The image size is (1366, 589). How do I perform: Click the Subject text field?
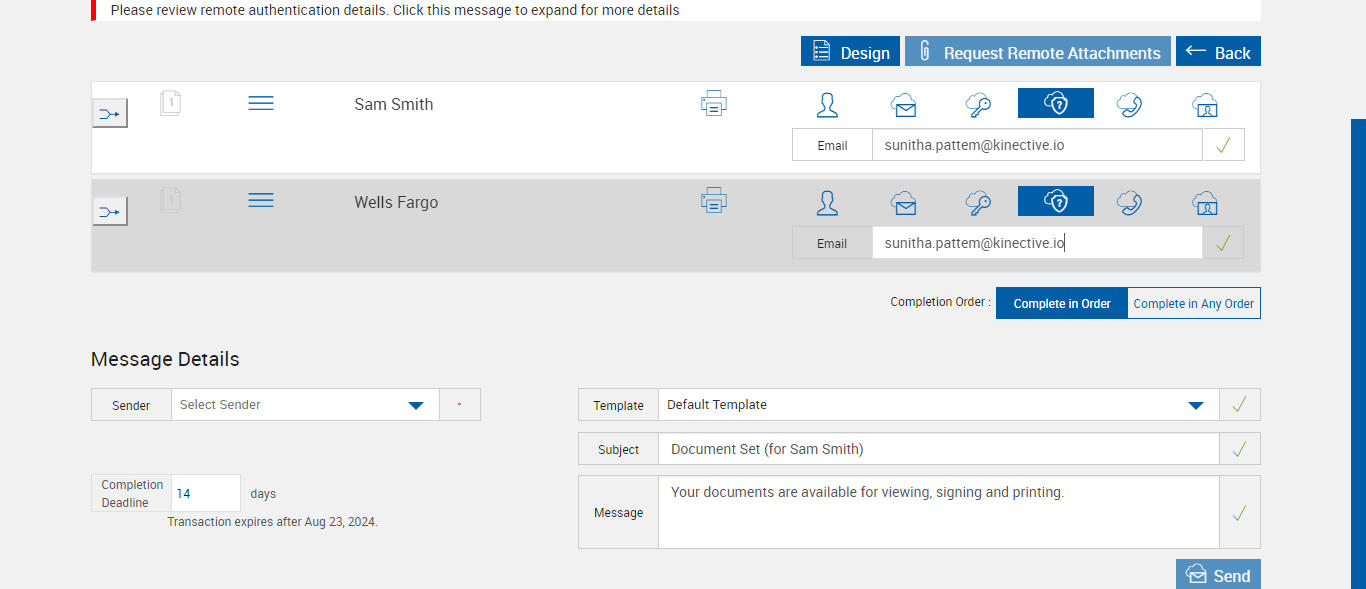point(938,449)
